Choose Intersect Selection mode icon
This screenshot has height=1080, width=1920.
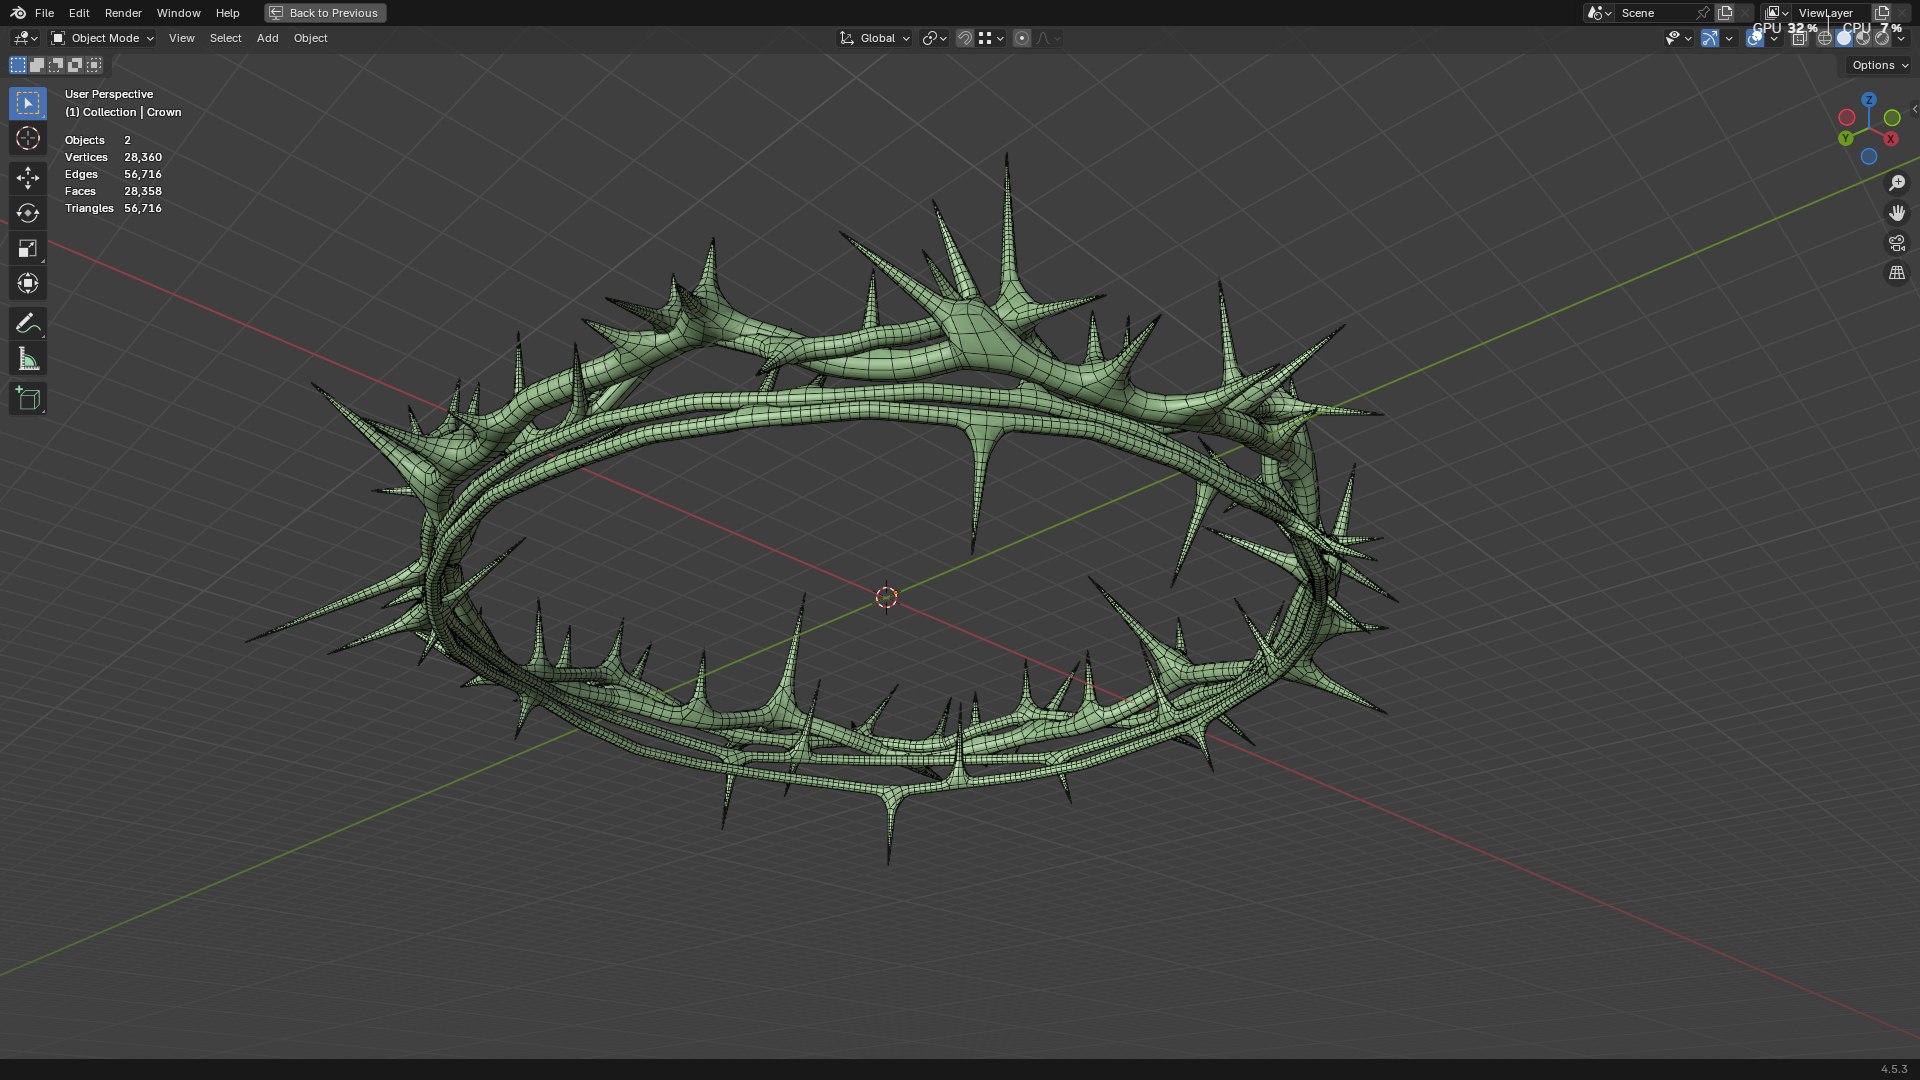[94, 65]
